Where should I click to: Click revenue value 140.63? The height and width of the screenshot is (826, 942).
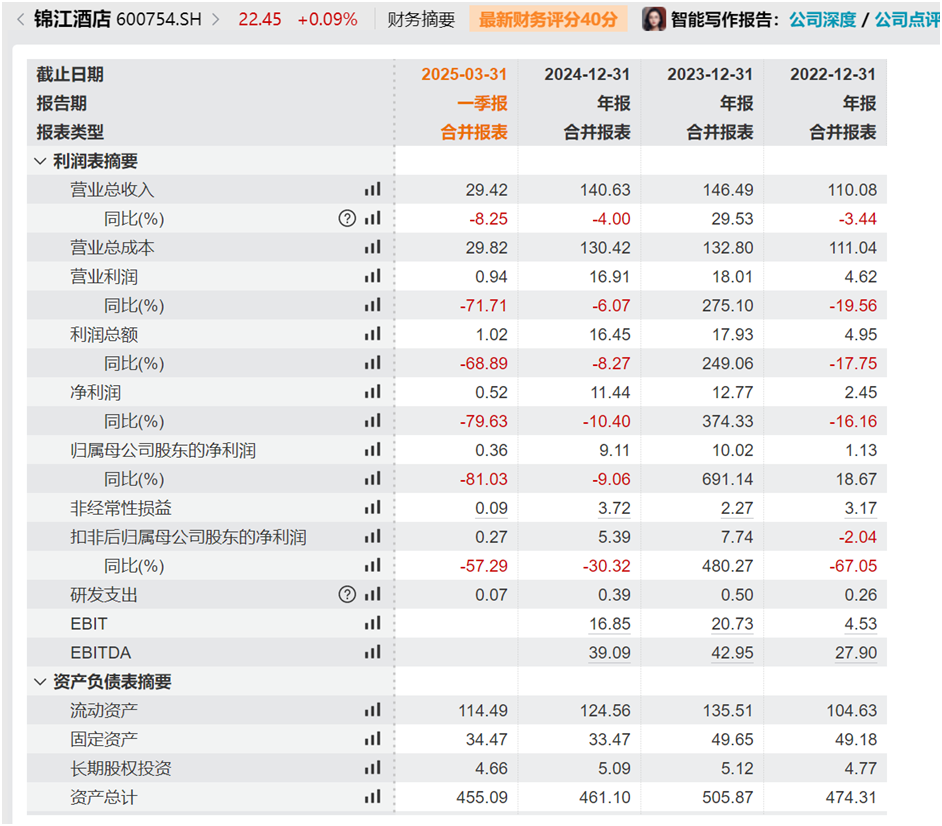[605, 190]
